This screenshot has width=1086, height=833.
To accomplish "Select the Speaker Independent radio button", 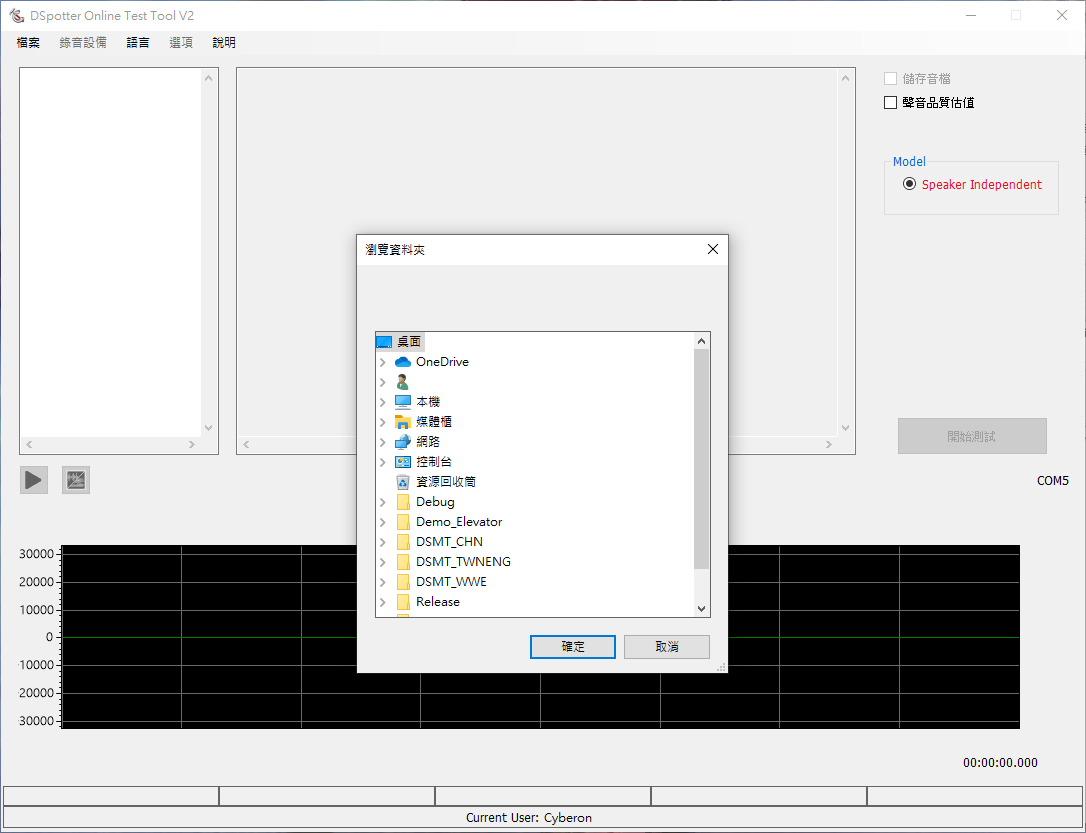I will [909, 184].
